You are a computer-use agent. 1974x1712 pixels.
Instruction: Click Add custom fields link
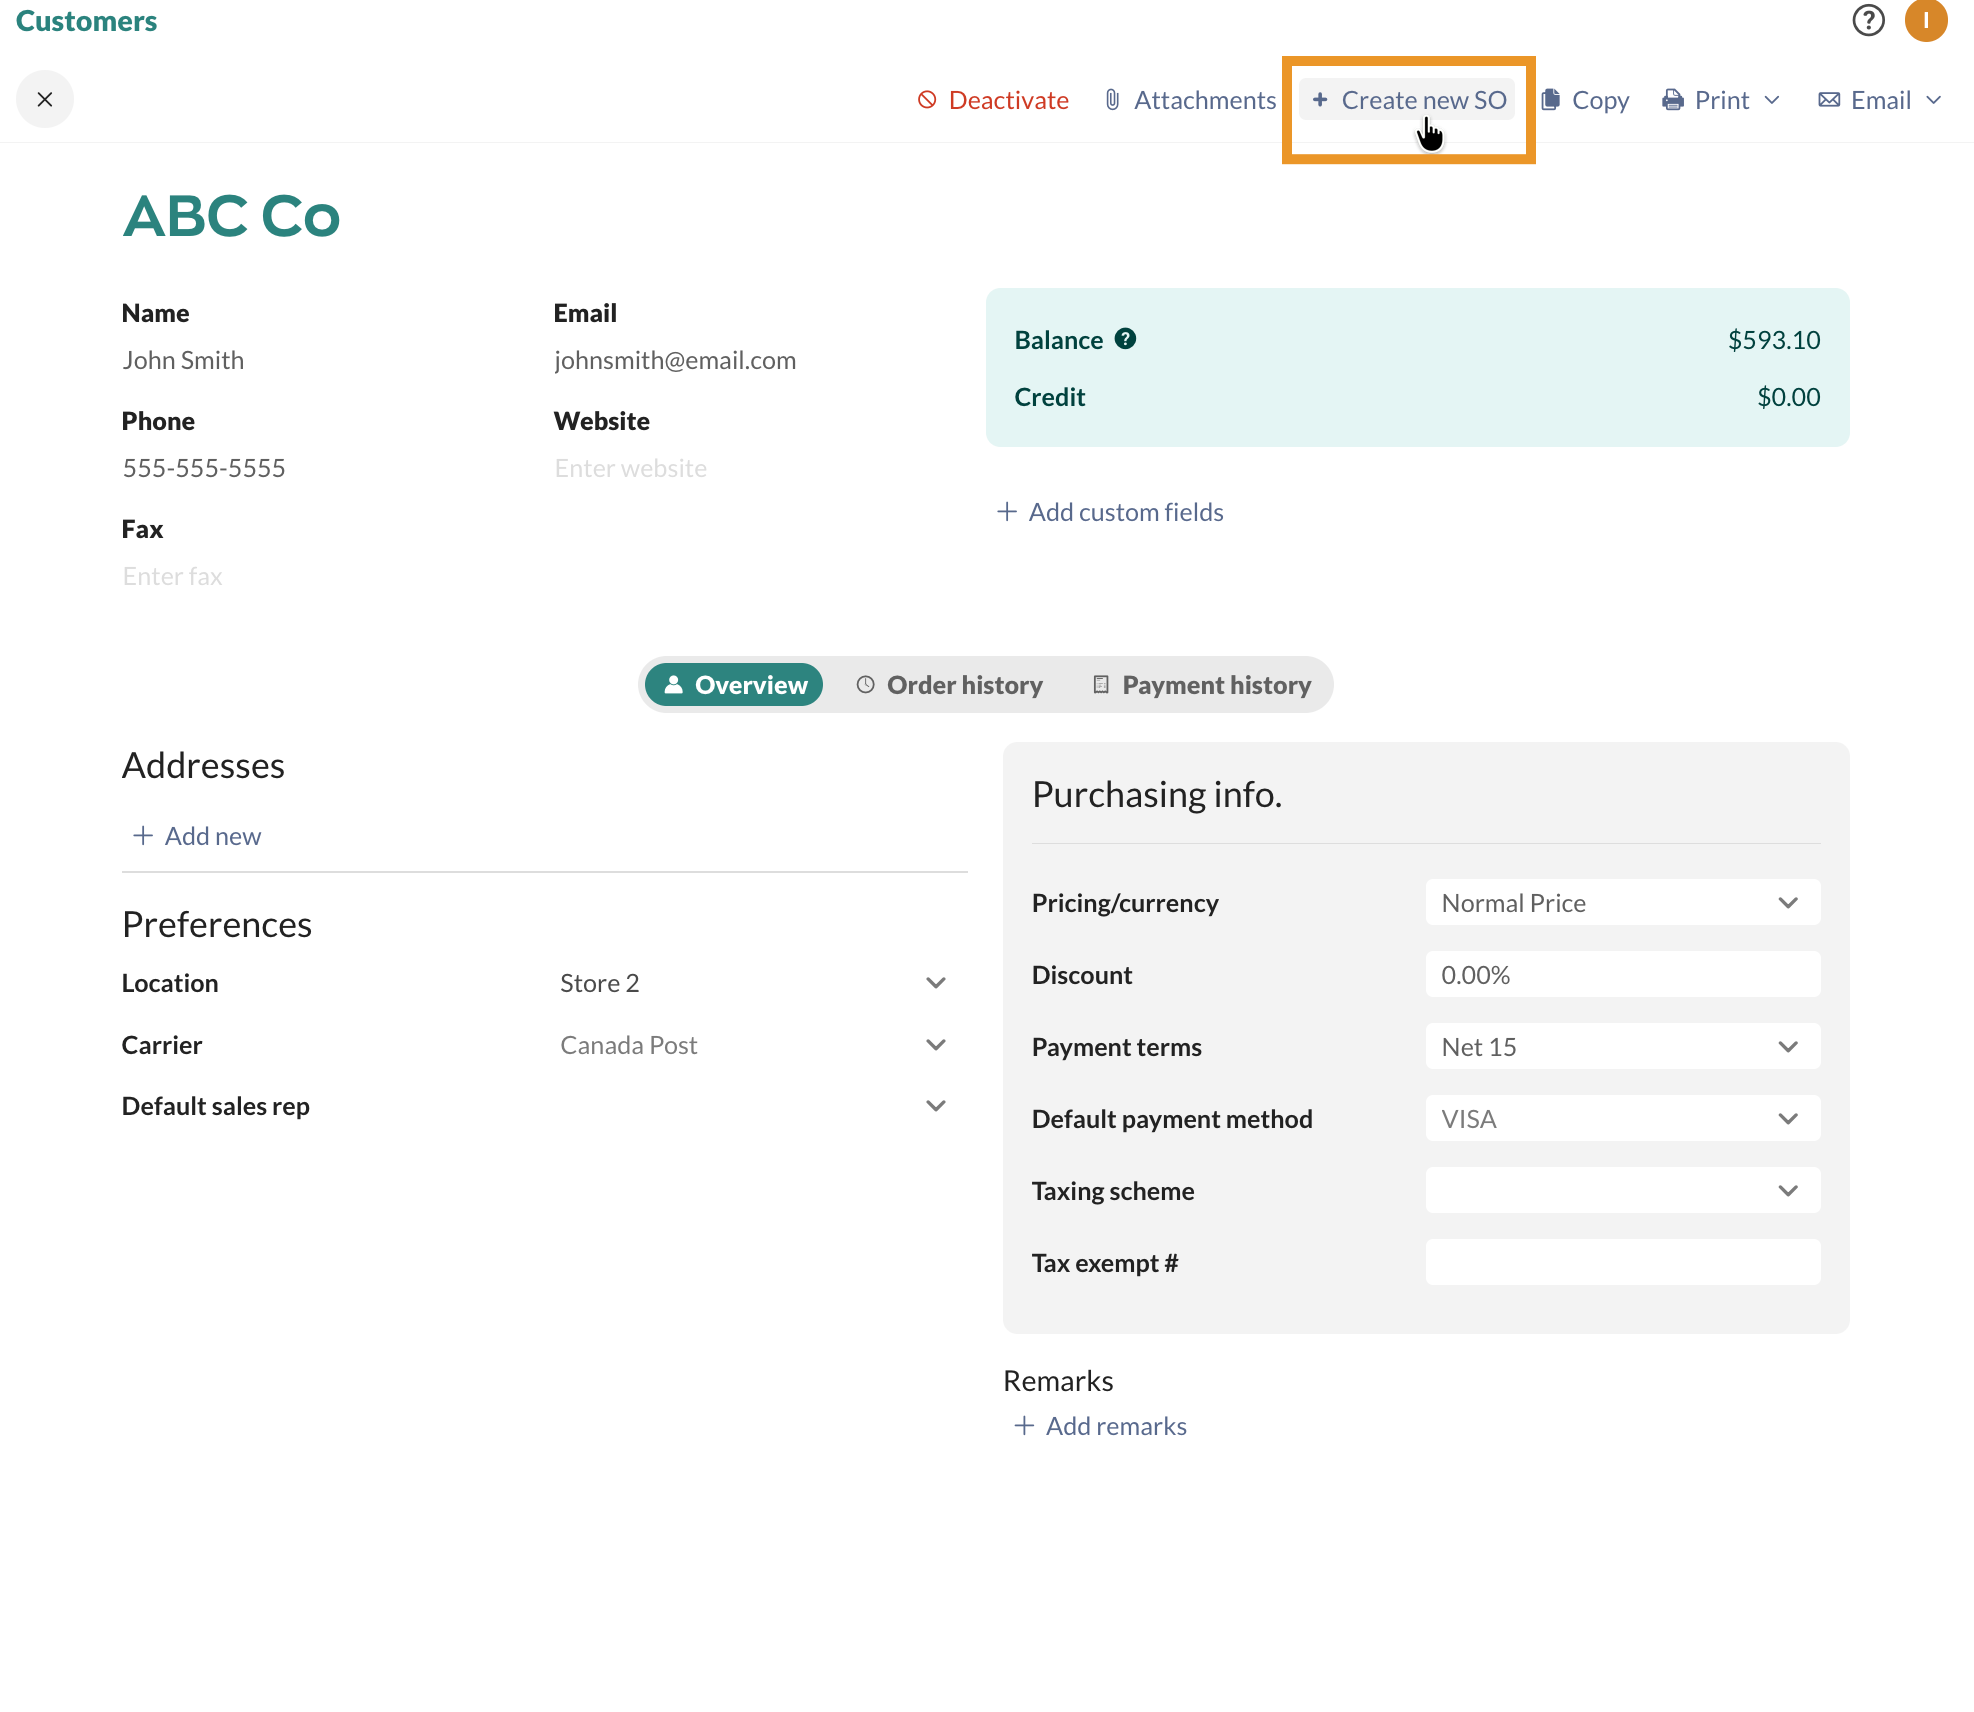point(1110,512)
